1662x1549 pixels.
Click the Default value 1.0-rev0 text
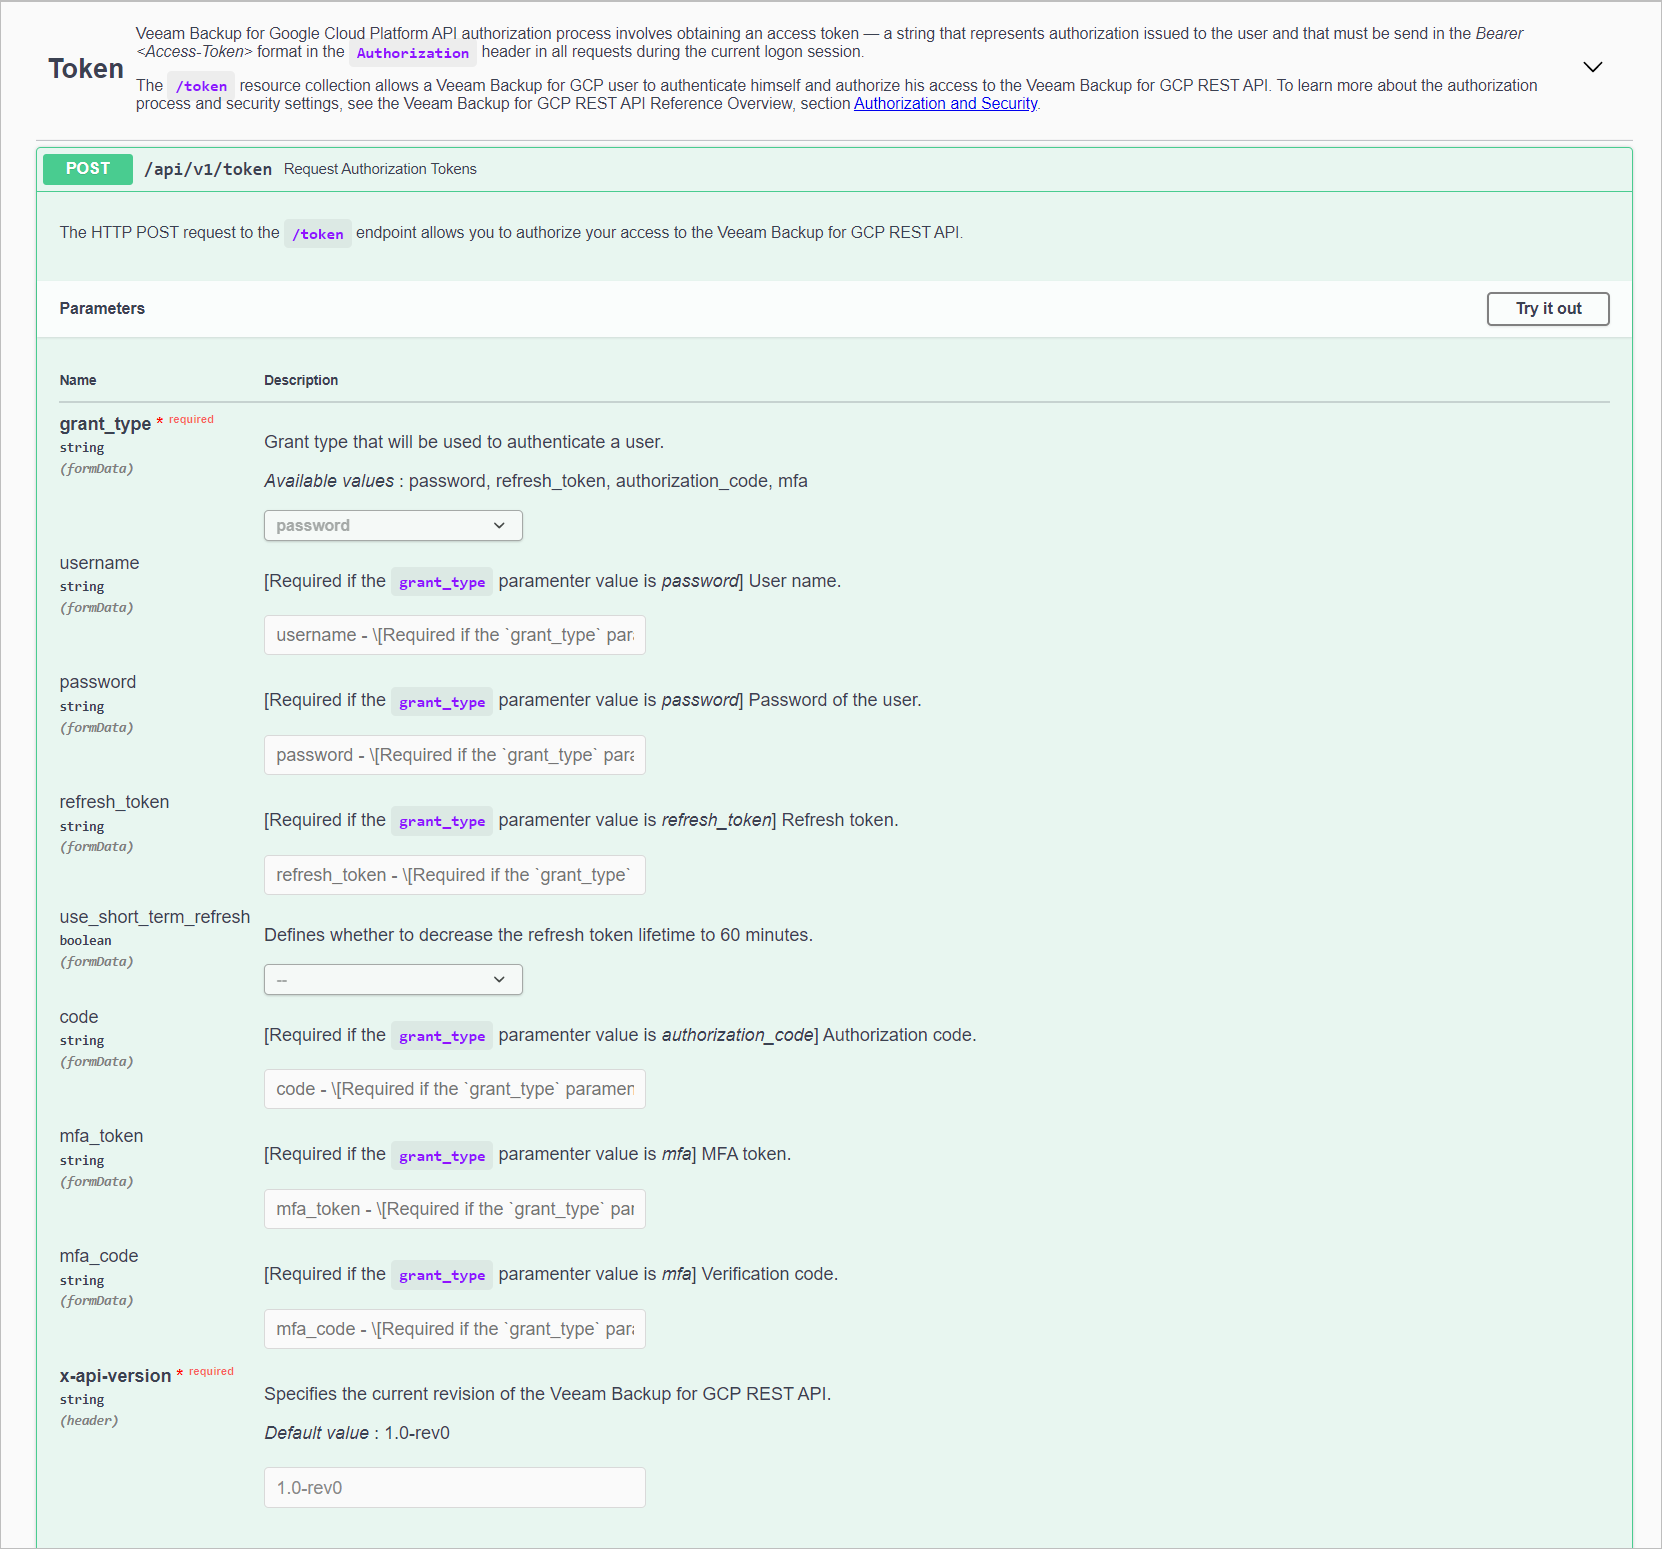pyautogui.click(x=357, y=1433)
